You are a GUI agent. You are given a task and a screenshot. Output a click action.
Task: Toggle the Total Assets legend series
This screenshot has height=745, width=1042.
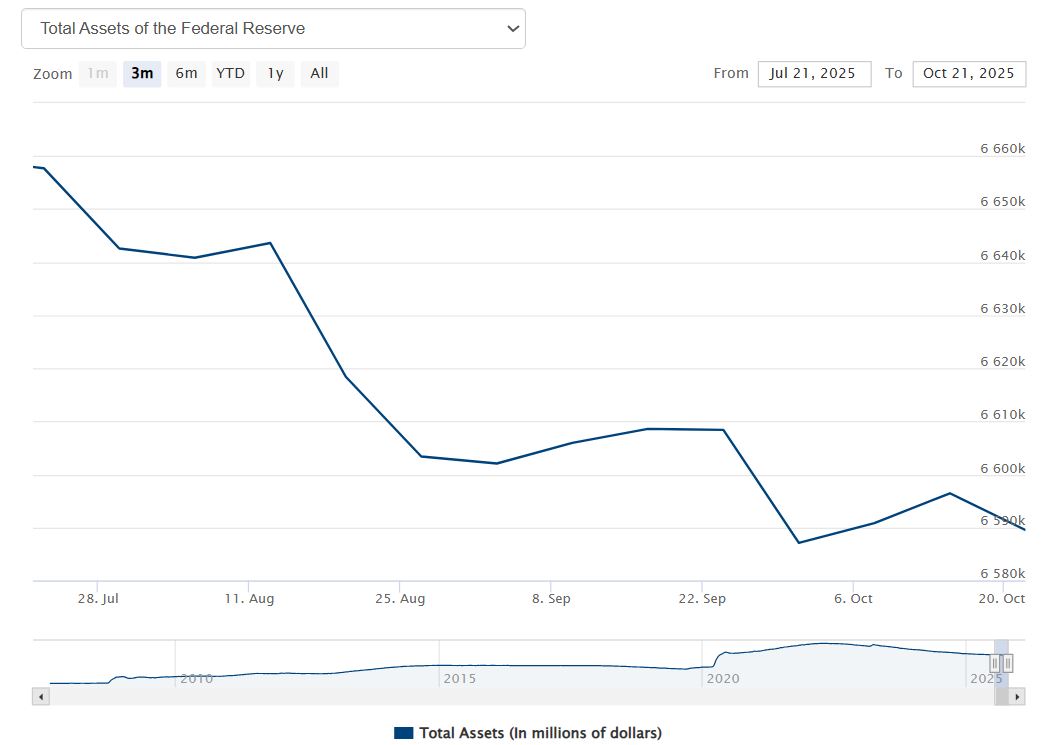(540, 733)
